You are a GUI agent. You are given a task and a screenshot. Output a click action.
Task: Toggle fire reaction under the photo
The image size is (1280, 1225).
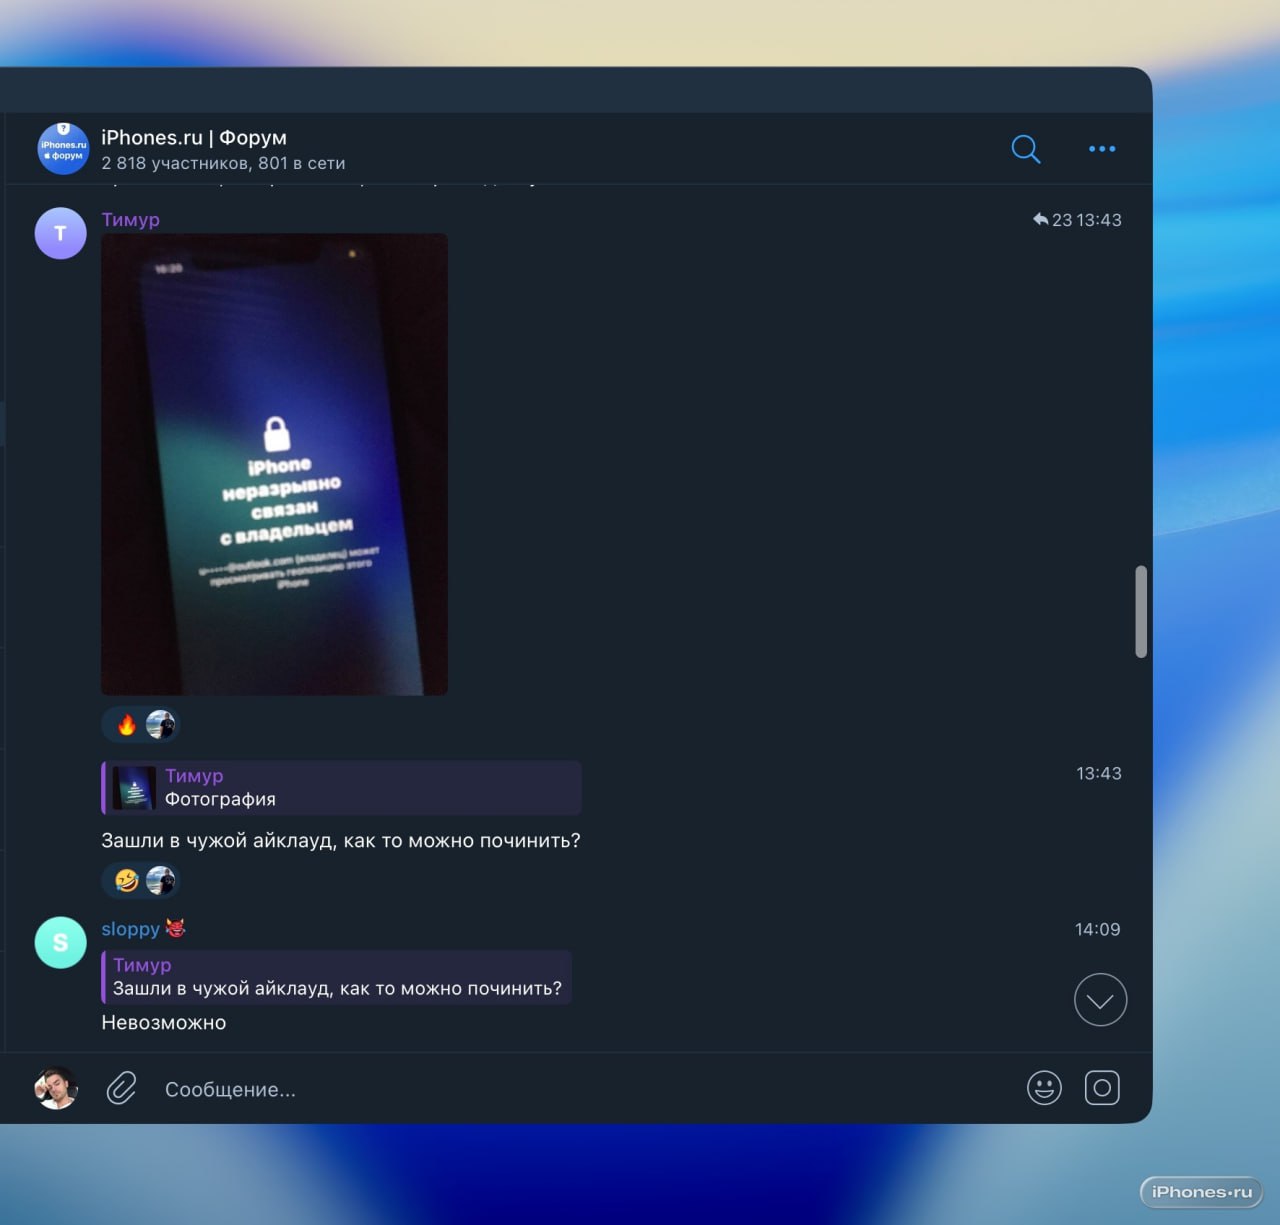[x=127, y=725]
